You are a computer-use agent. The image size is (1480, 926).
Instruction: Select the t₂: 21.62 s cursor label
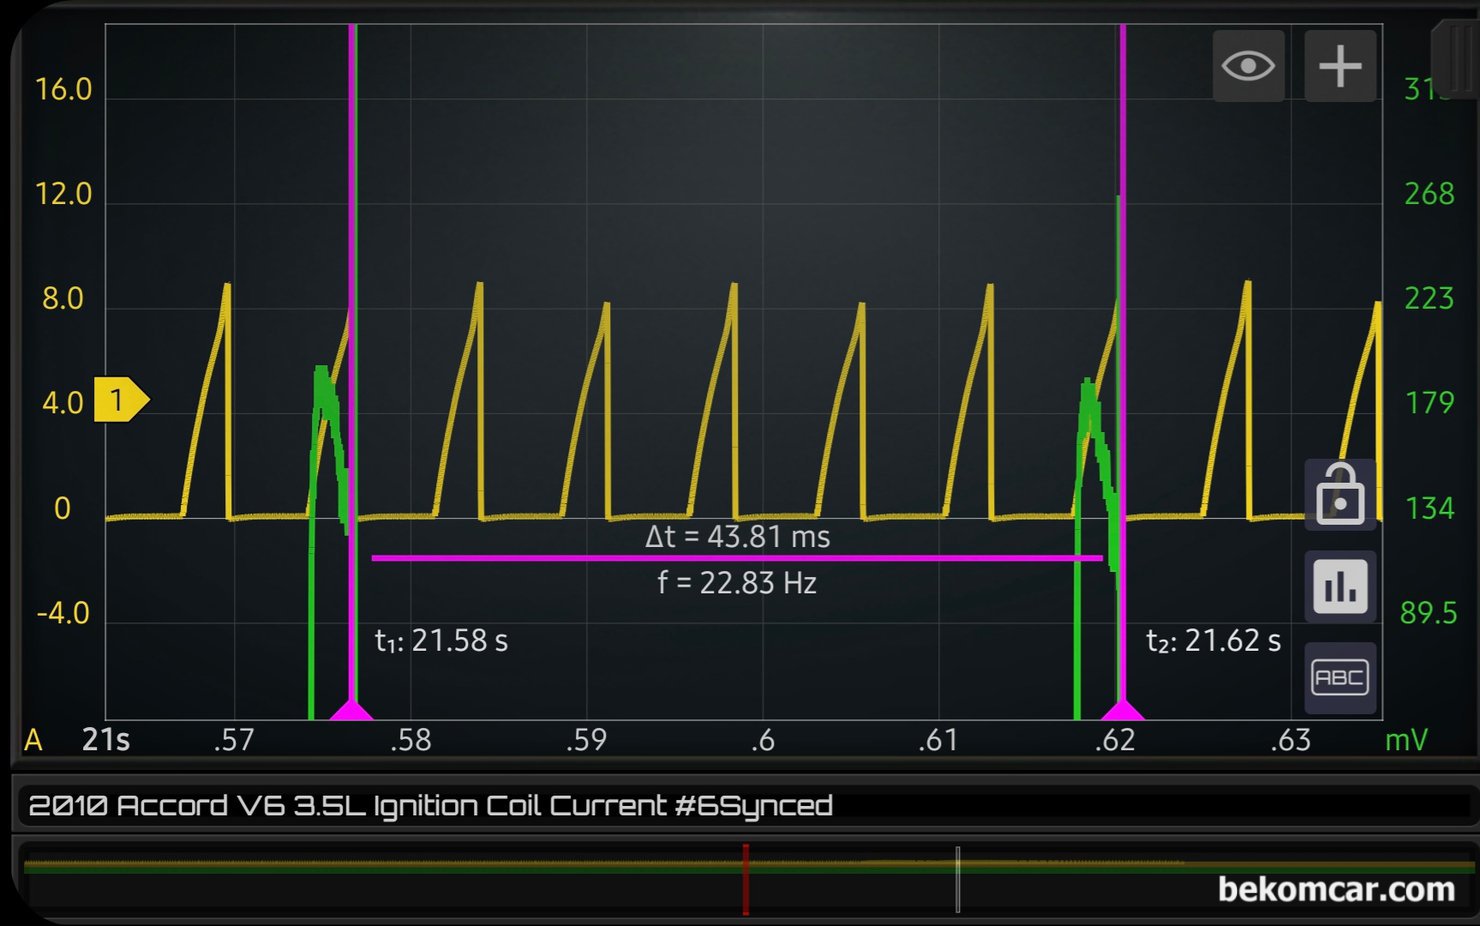(1213, 641)
